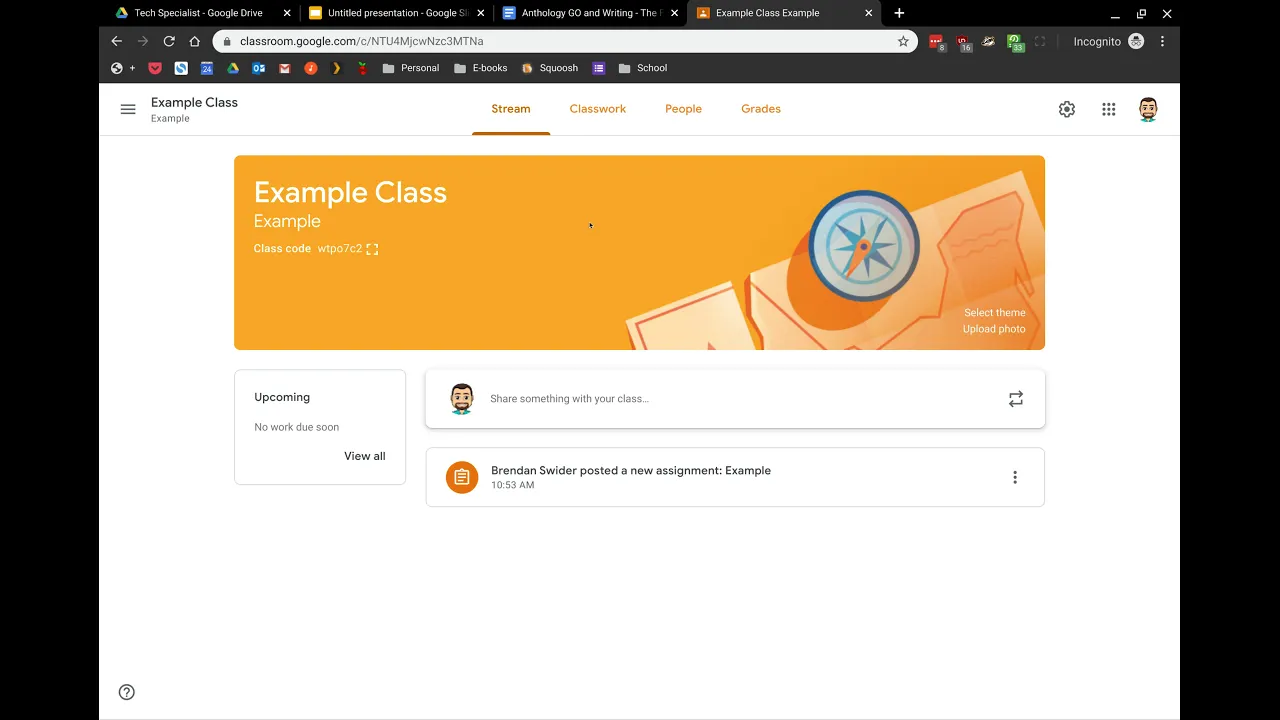Screen dimensions: 1280x720
Task: Open class settings gear
Action: [x=1067, y=109]
